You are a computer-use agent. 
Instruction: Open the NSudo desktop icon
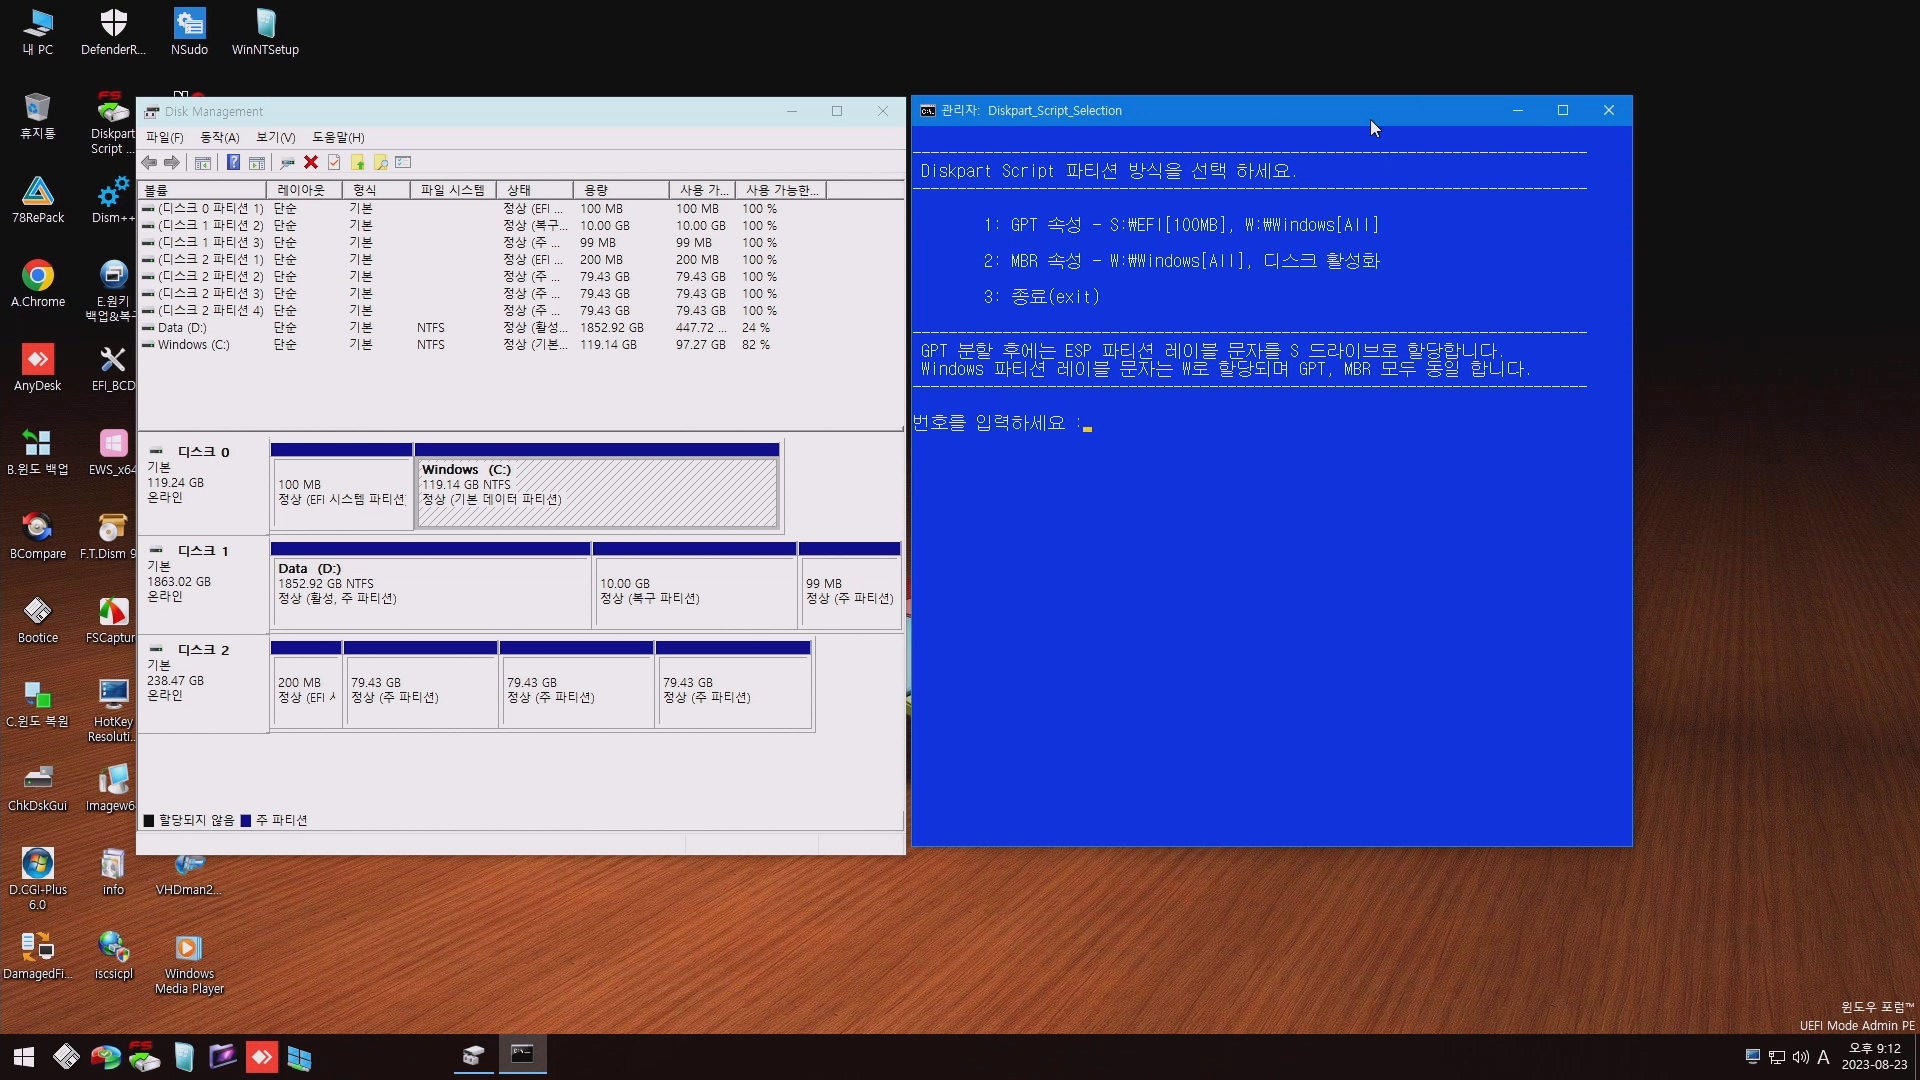click(189, 32)
